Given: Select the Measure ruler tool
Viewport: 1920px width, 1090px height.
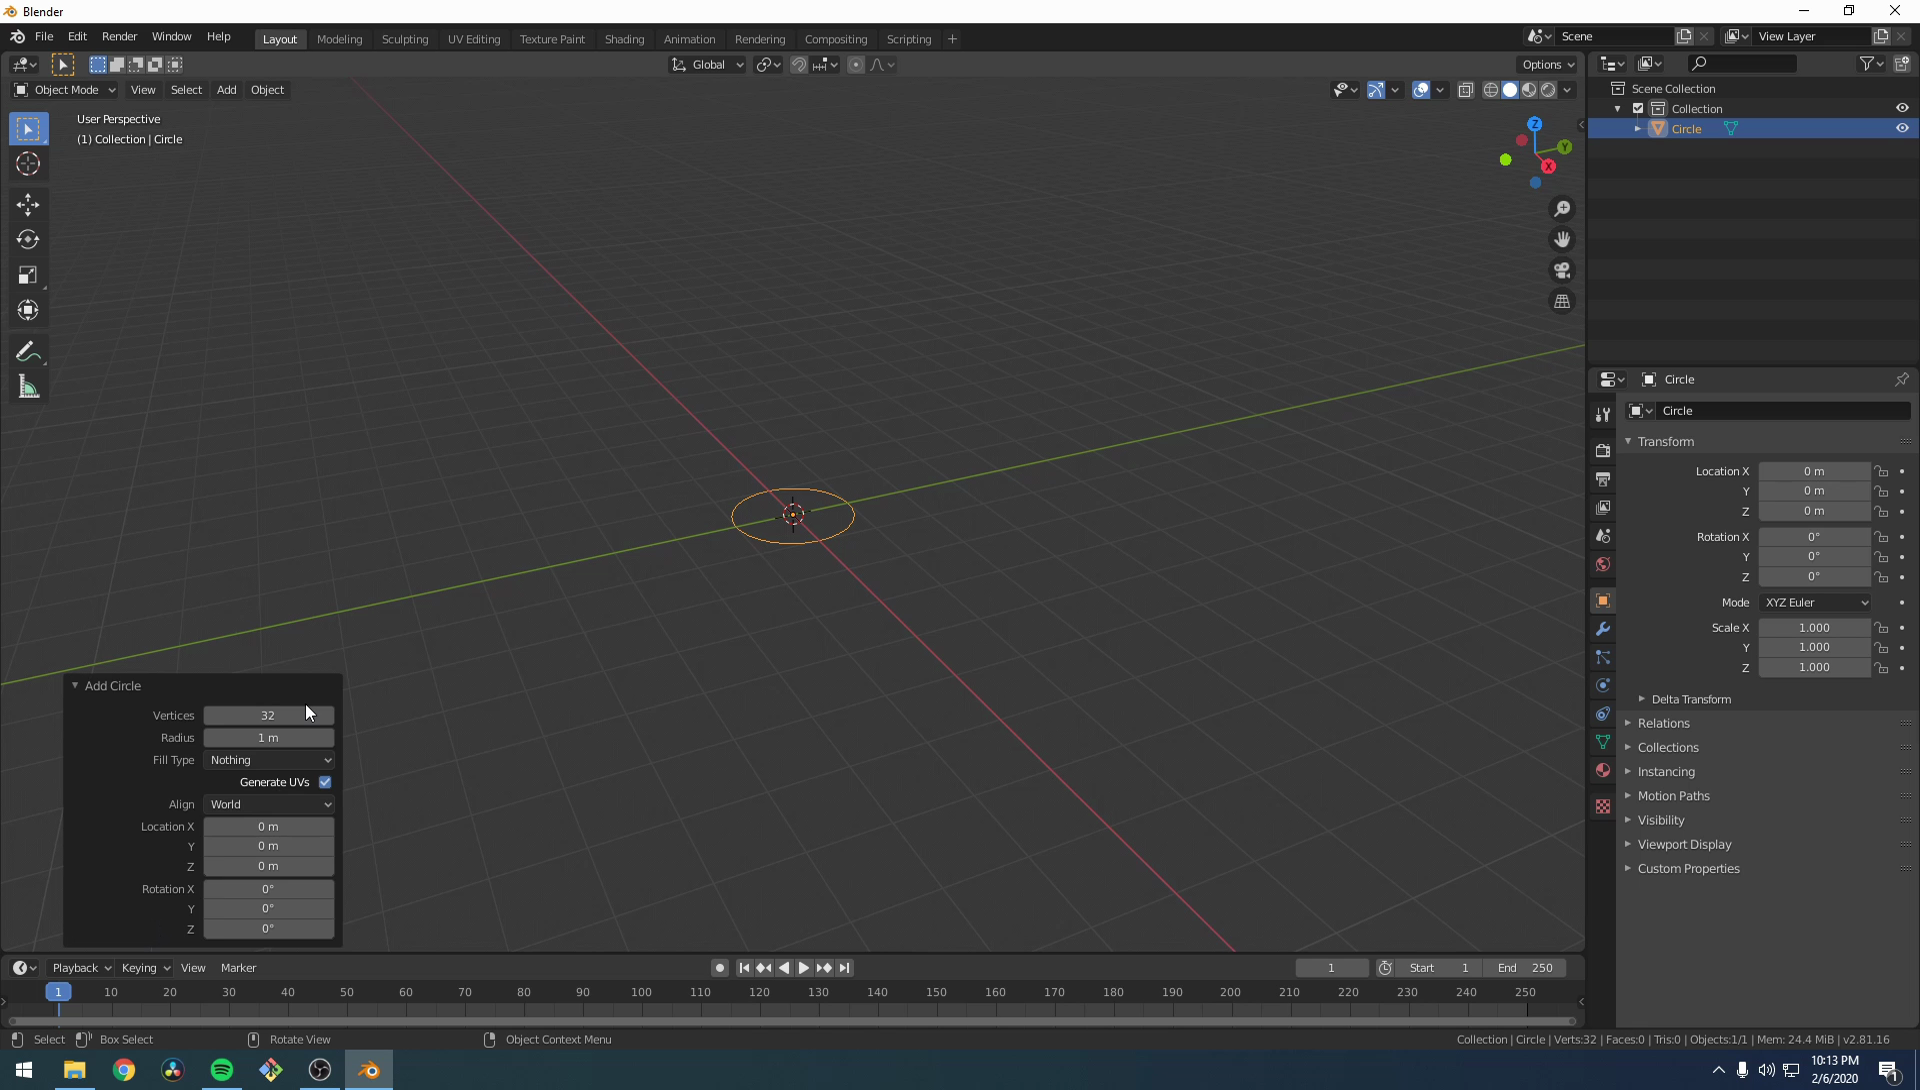Looking at the screenshot, I should [x=28, y=388].
